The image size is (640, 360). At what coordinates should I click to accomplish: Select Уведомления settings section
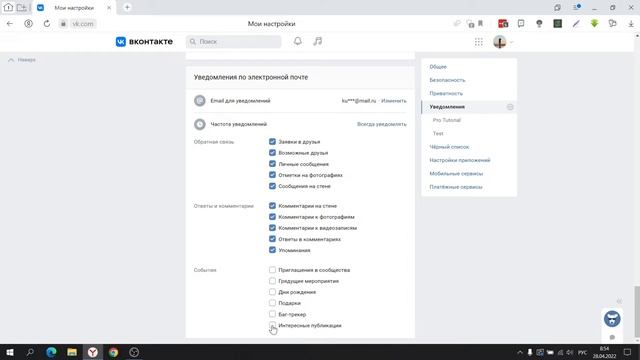[x=447, y=107]
